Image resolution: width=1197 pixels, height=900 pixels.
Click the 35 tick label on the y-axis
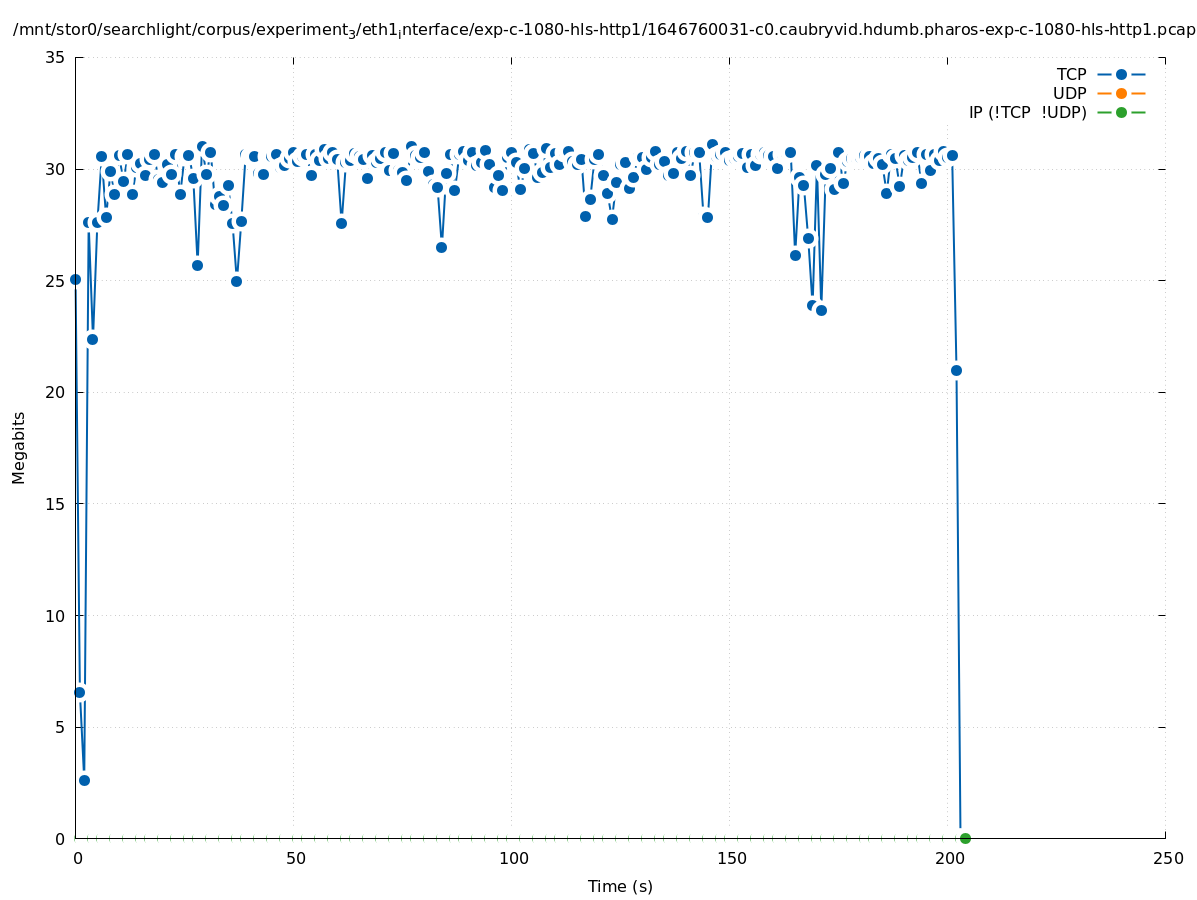coord(56,57)
